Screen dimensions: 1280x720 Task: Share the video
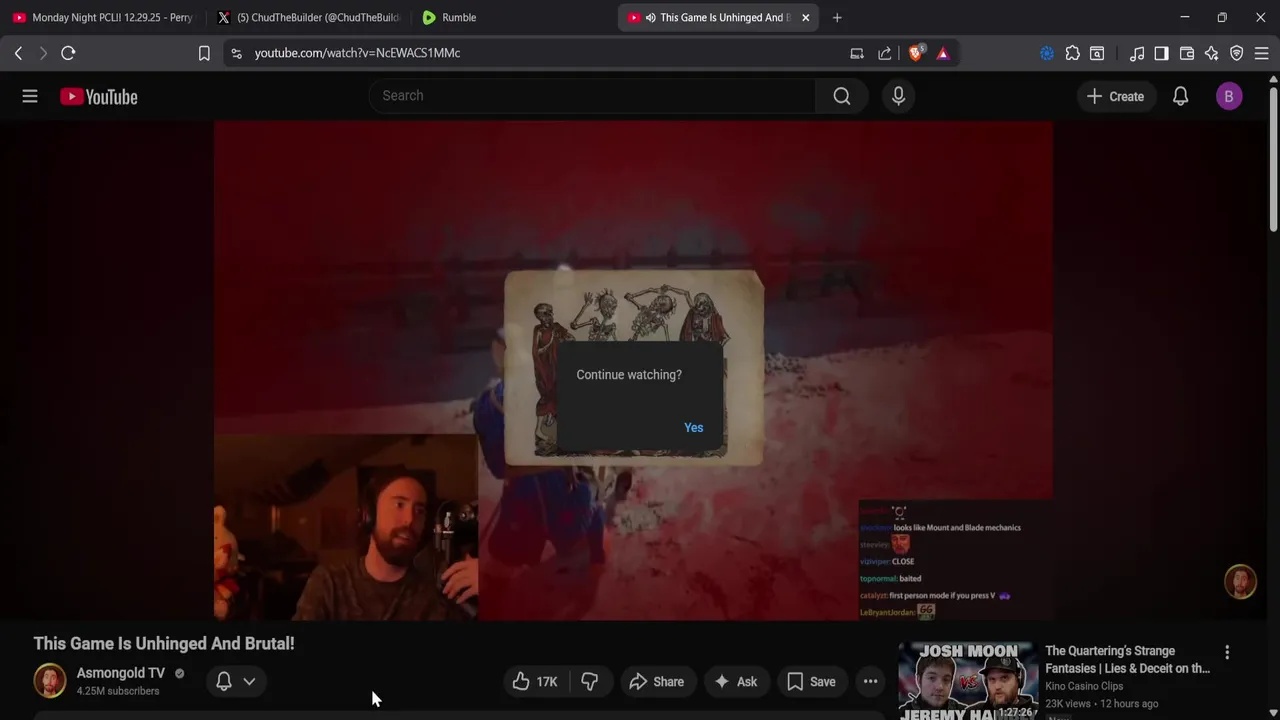point(656,682)
